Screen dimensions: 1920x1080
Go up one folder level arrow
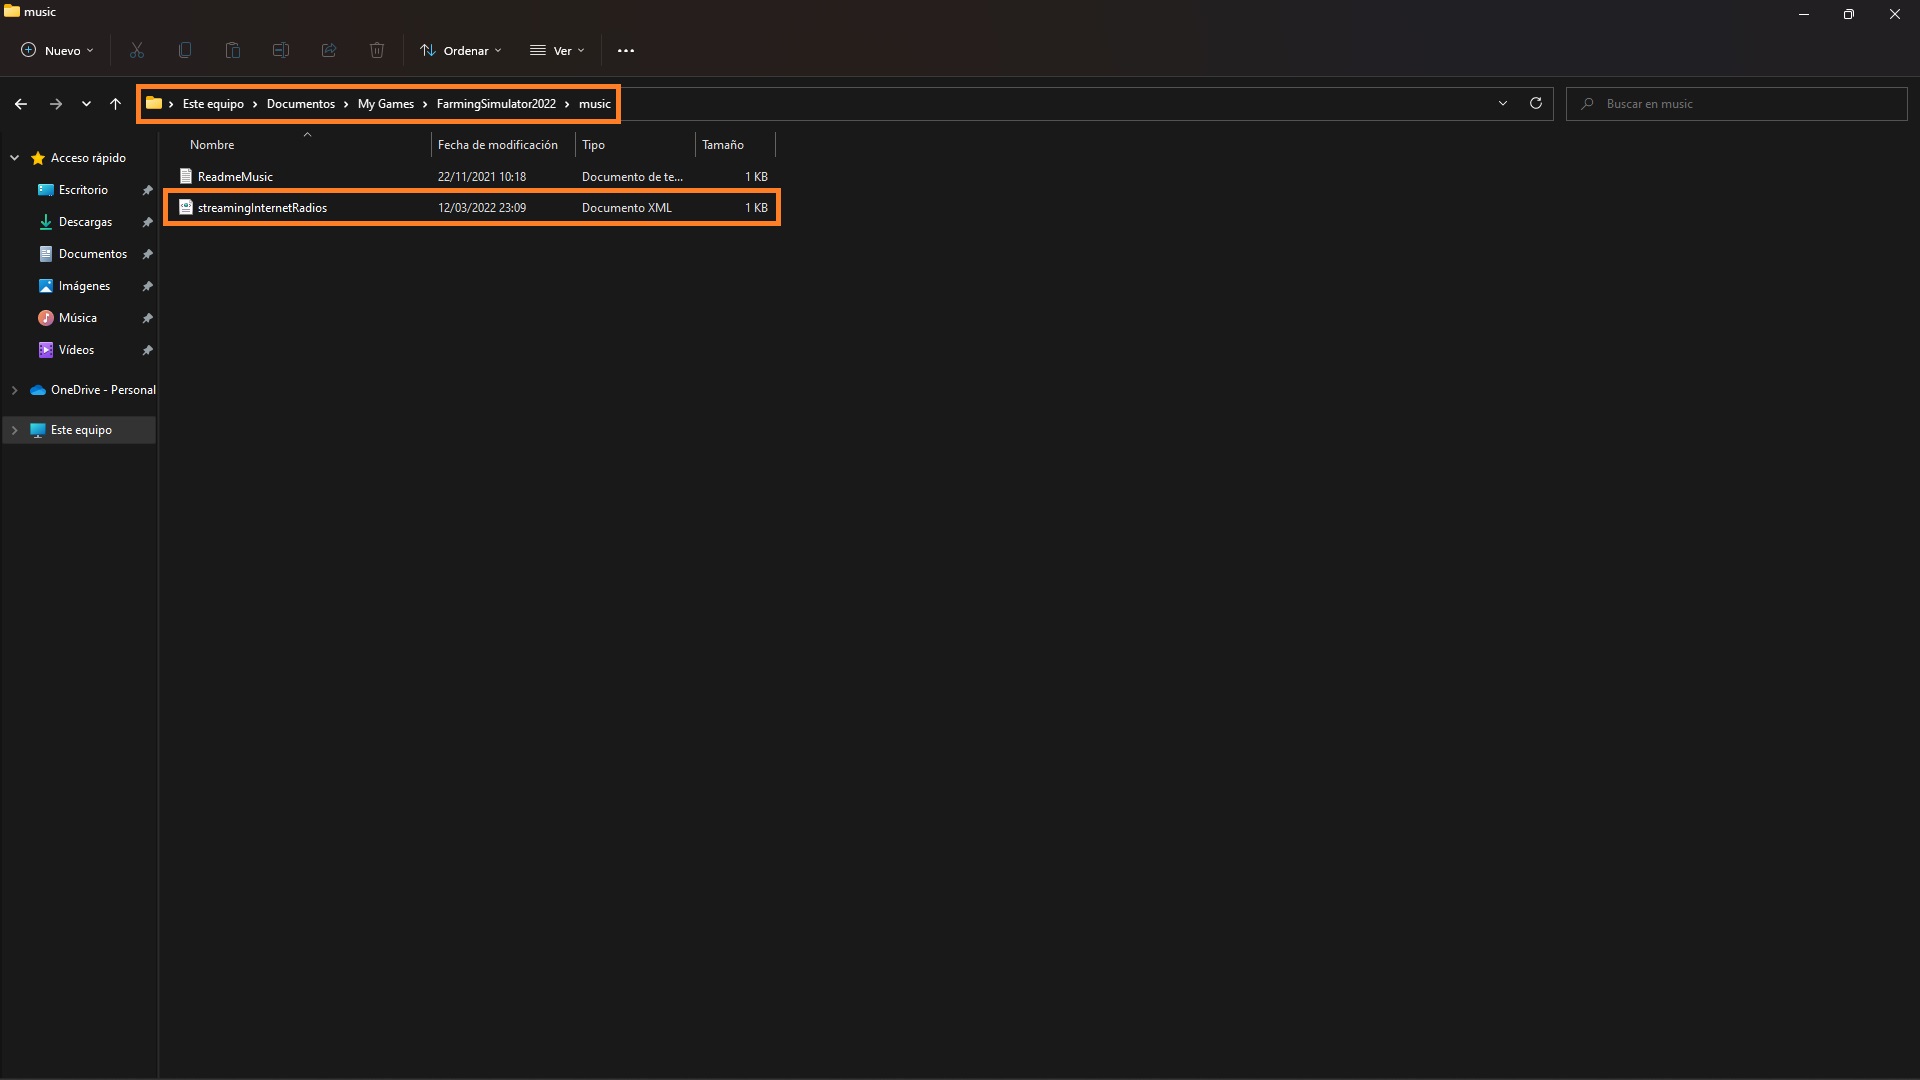(x=115, y=104)
